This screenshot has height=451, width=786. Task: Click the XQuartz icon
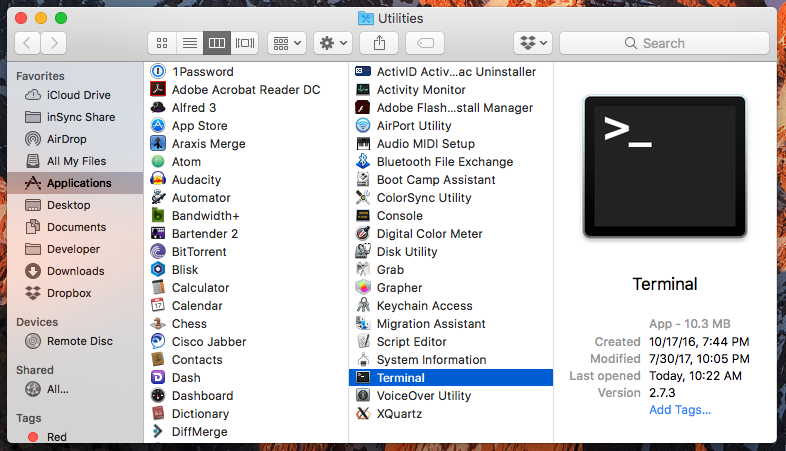(363, 413)
